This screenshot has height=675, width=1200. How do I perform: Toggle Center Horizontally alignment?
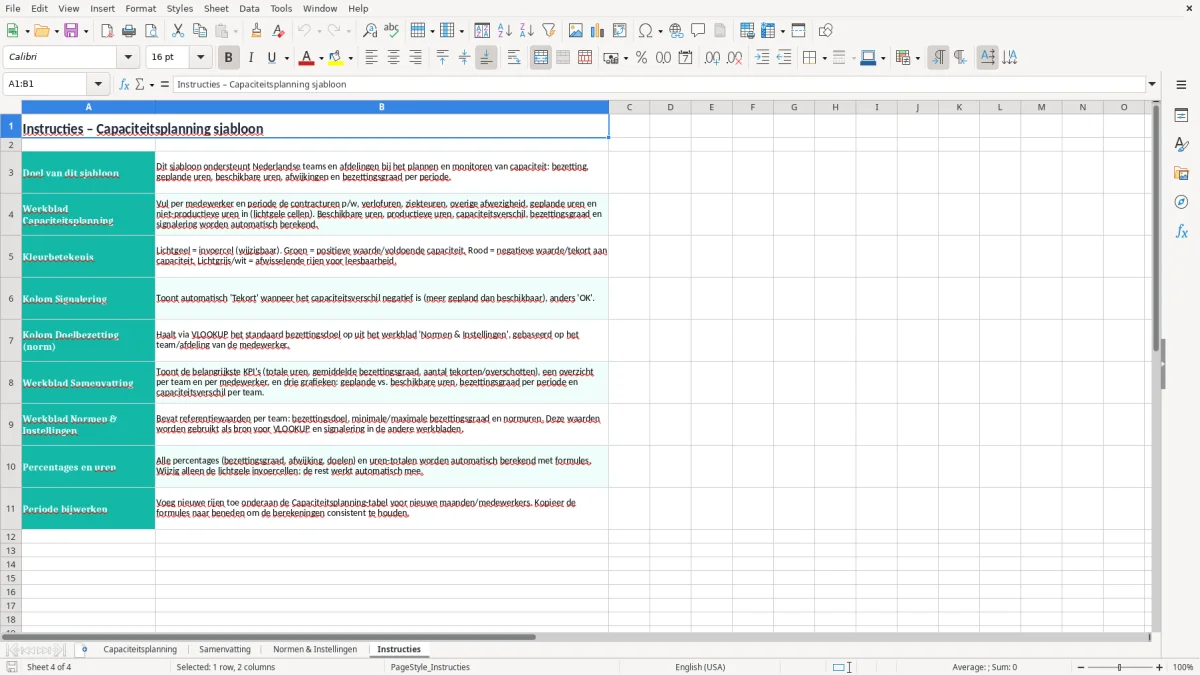tap(393, 58)
